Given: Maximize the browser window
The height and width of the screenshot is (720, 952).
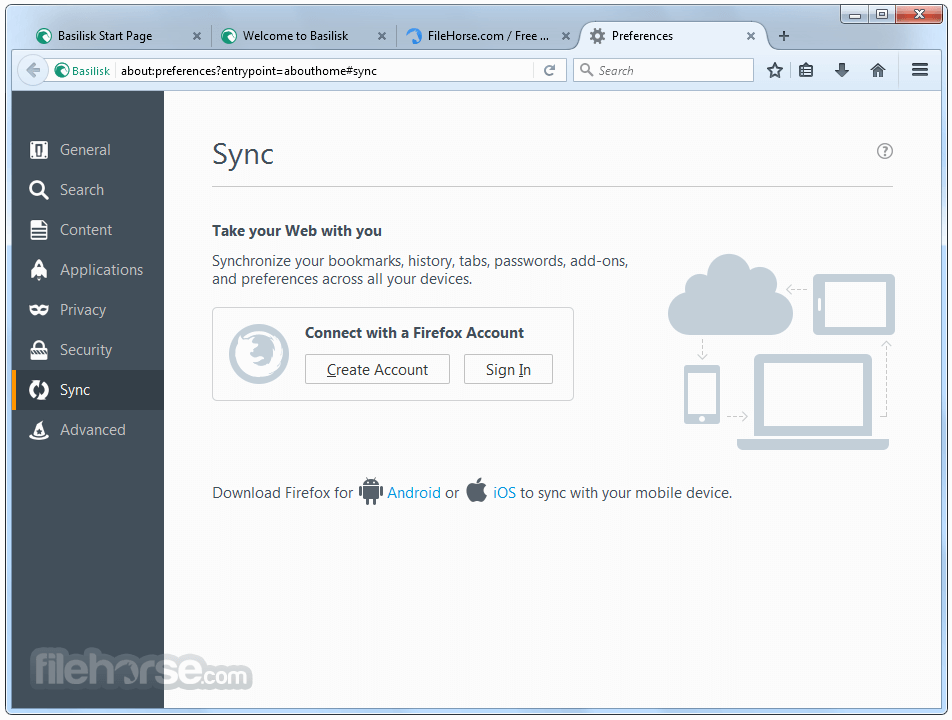Looking at the screenshot, I should pyautogui.click(x=882, y=15).
